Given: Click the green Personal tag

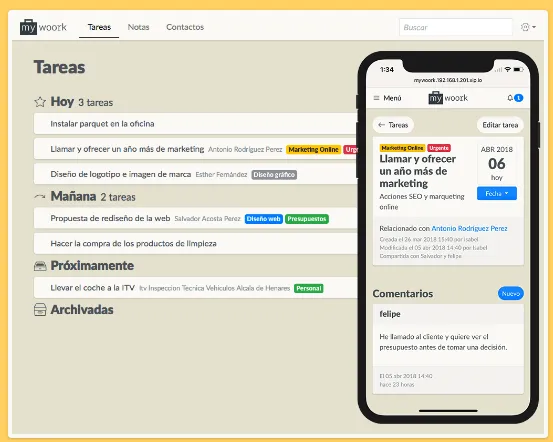Looking at the screenshot, I should click(x=309, y=288).
